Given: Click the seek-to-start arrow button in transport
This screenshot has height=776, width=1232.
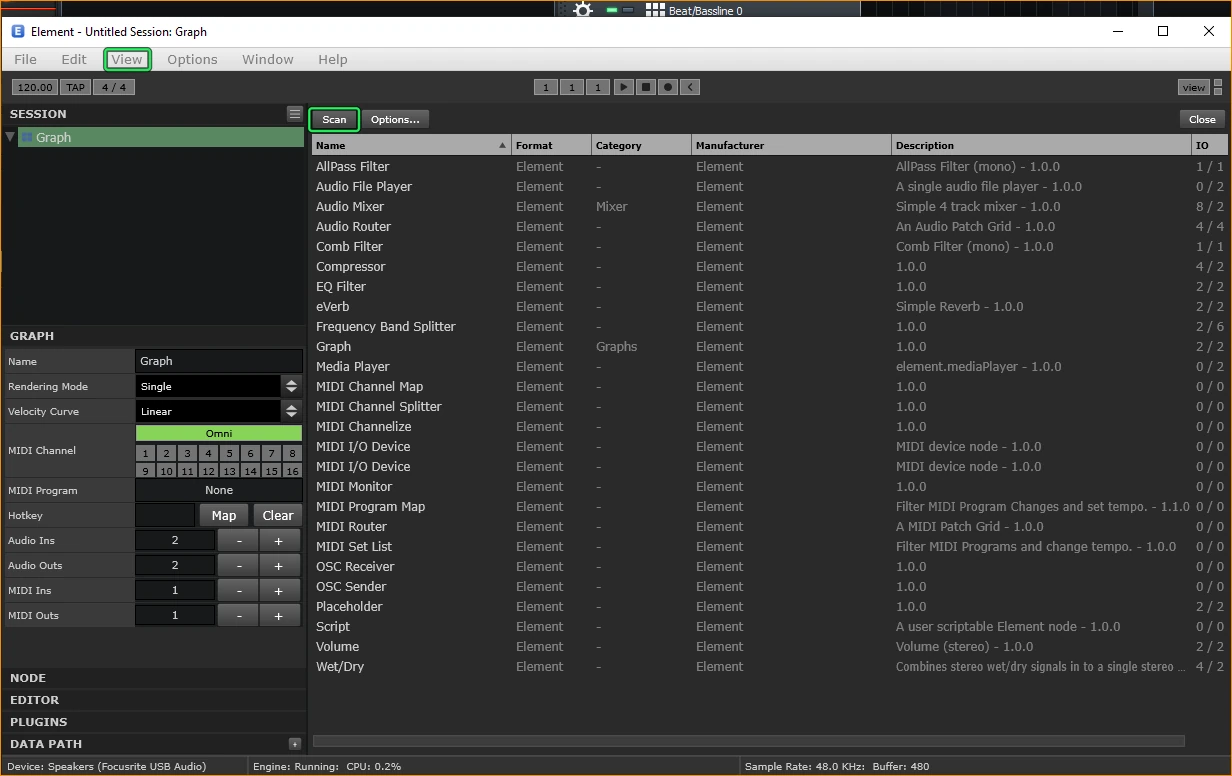Looking at the screenshot, I should coord(690,87).
